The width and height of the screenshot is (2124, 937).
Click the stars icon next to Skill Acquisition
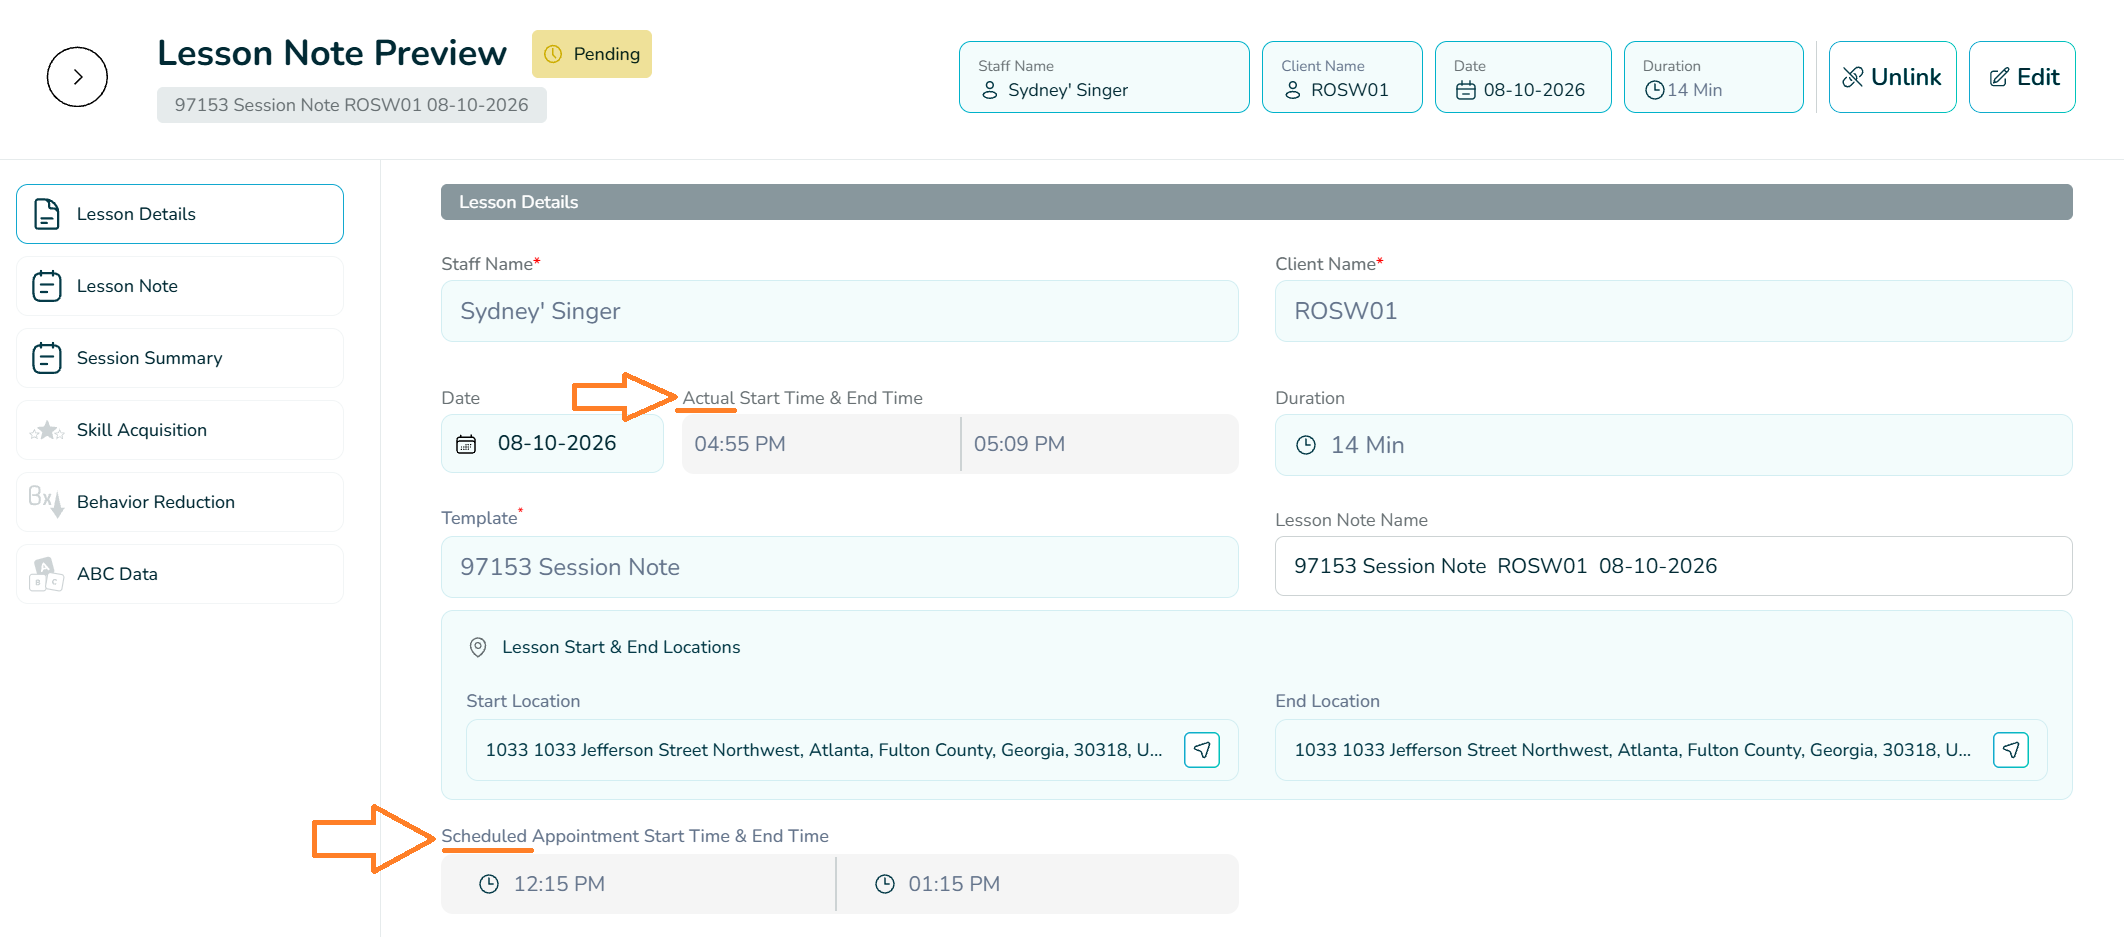point(47,431)
